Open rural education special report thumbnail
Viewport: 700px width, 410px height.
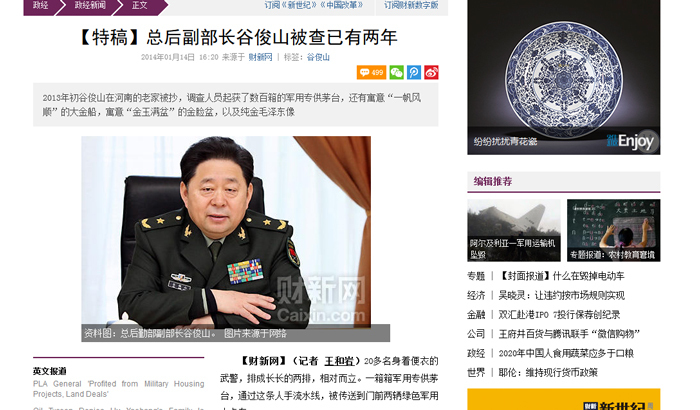click(x=613, y=230)
